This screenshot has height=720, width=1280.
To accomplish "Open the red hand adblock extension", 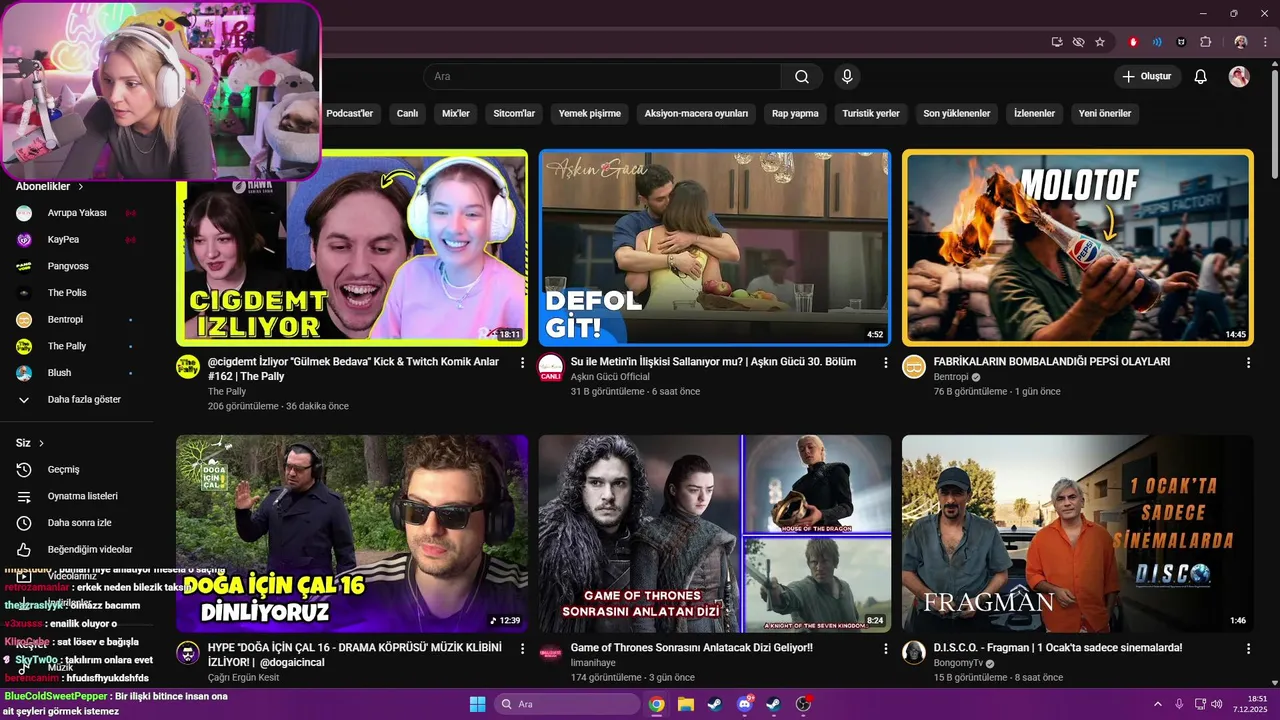I will pos(1133,42).
